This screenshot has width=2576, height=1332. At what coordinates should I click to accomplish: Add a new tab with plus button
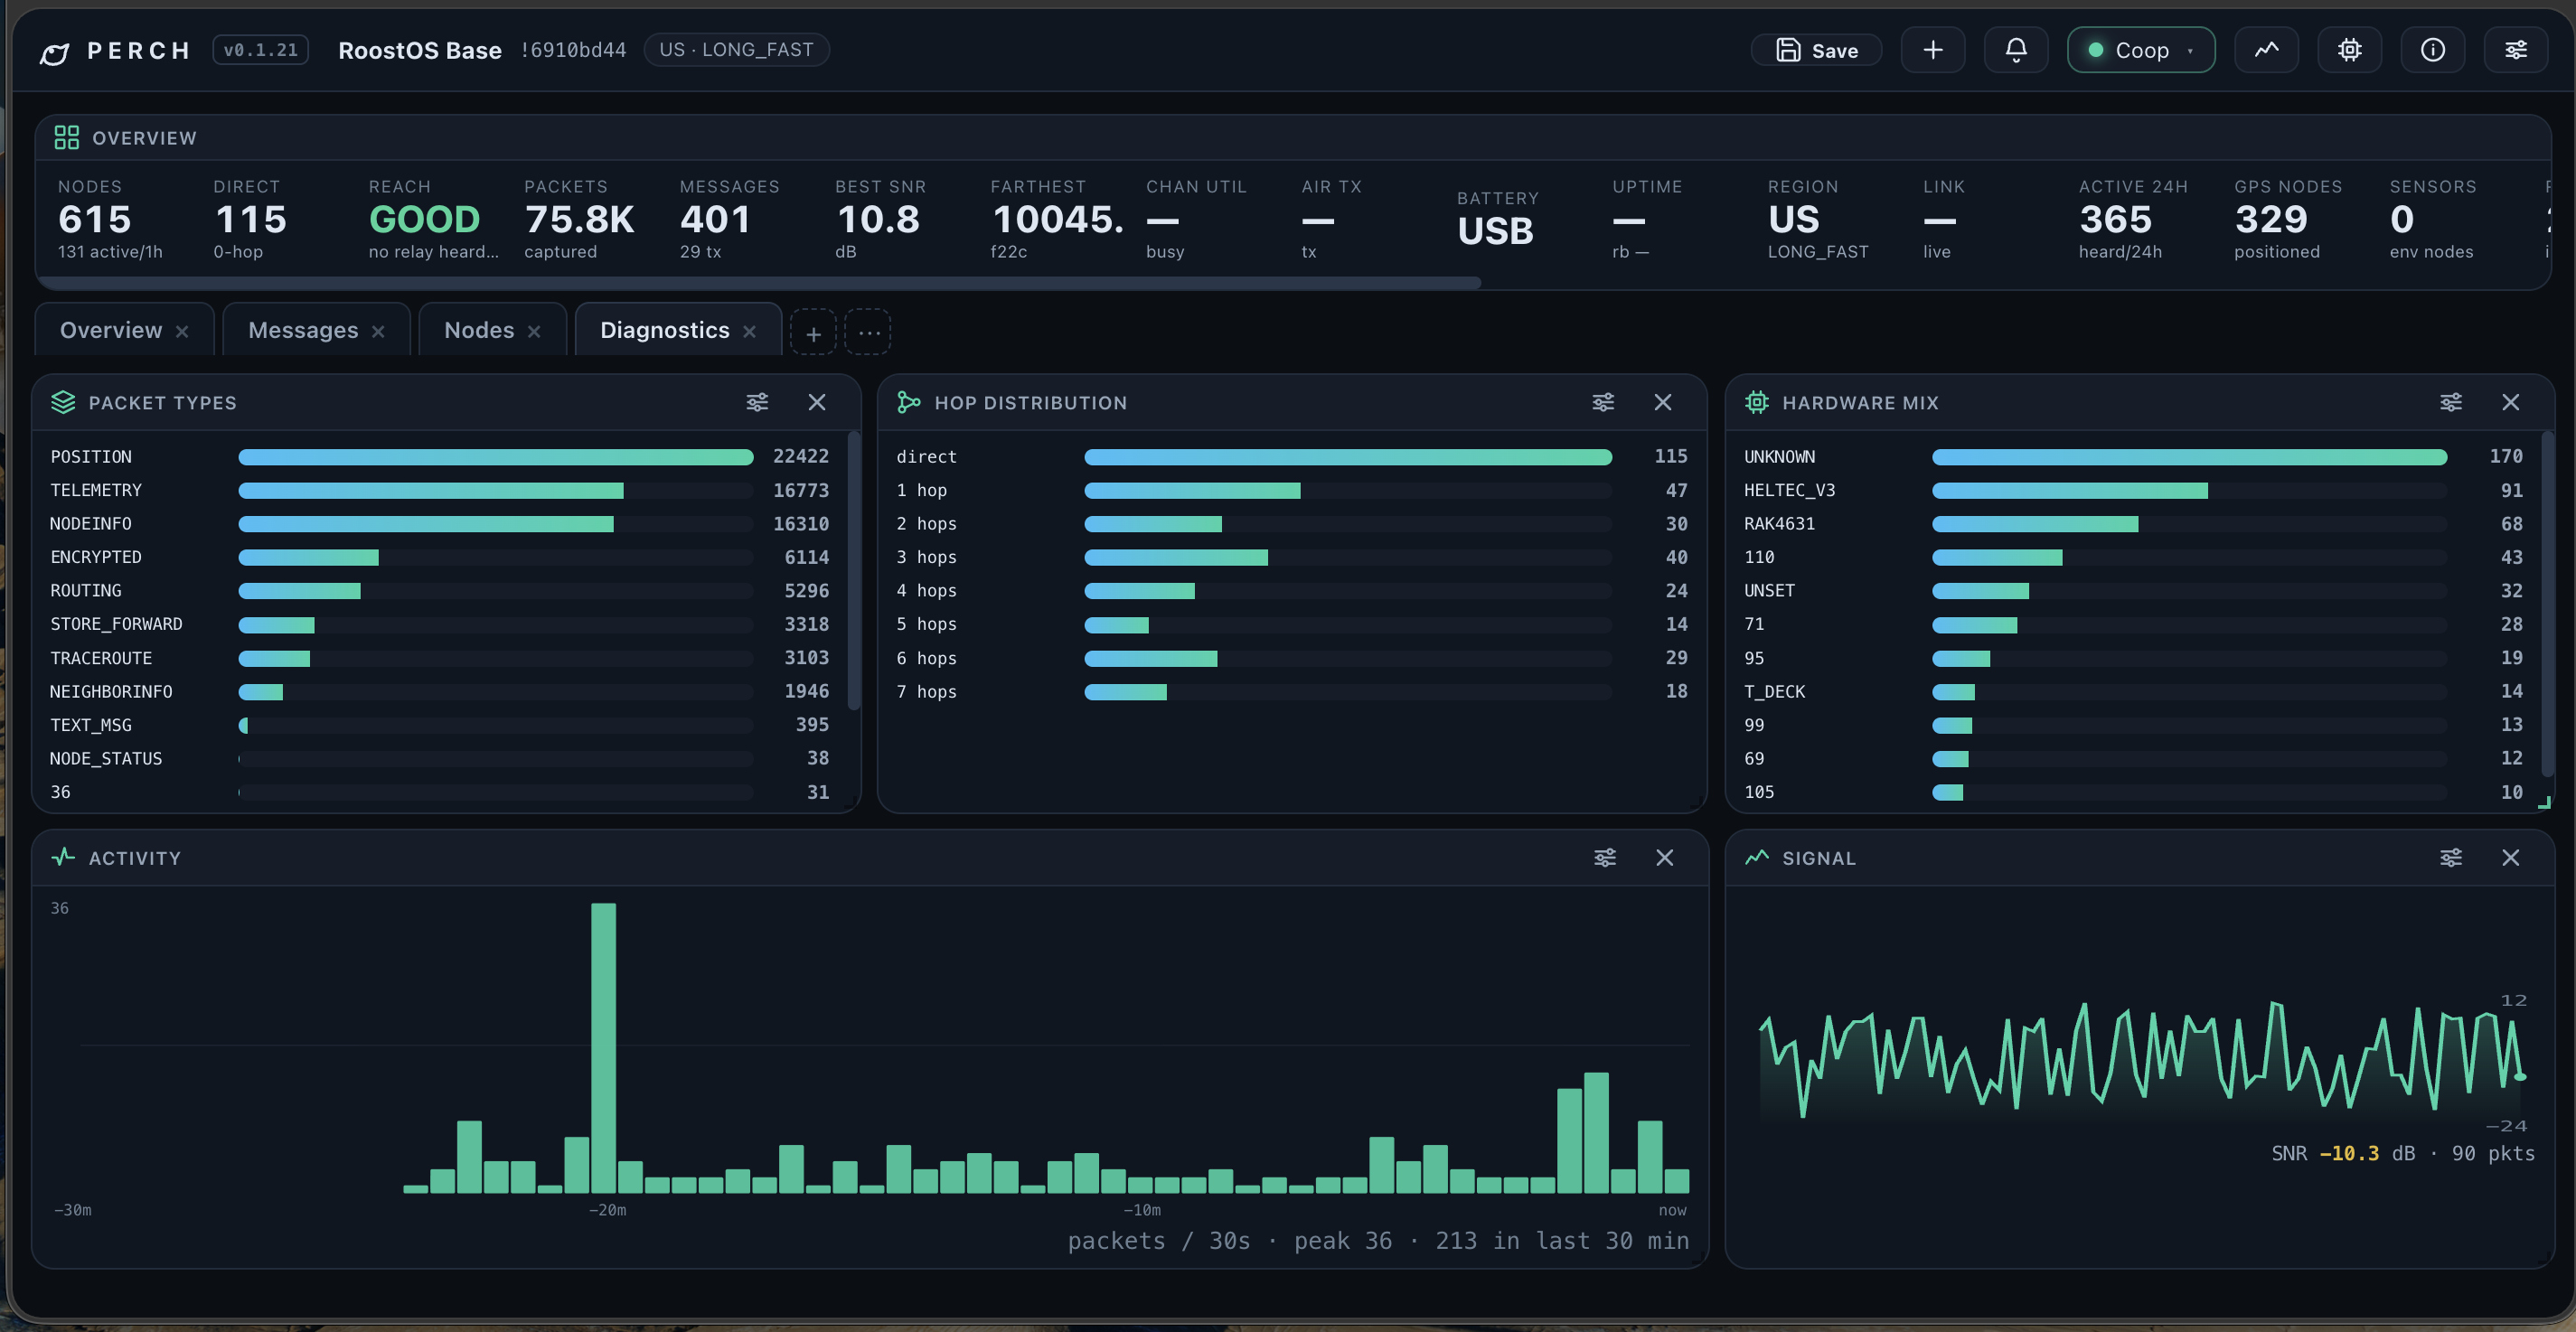tap(813, 333)
